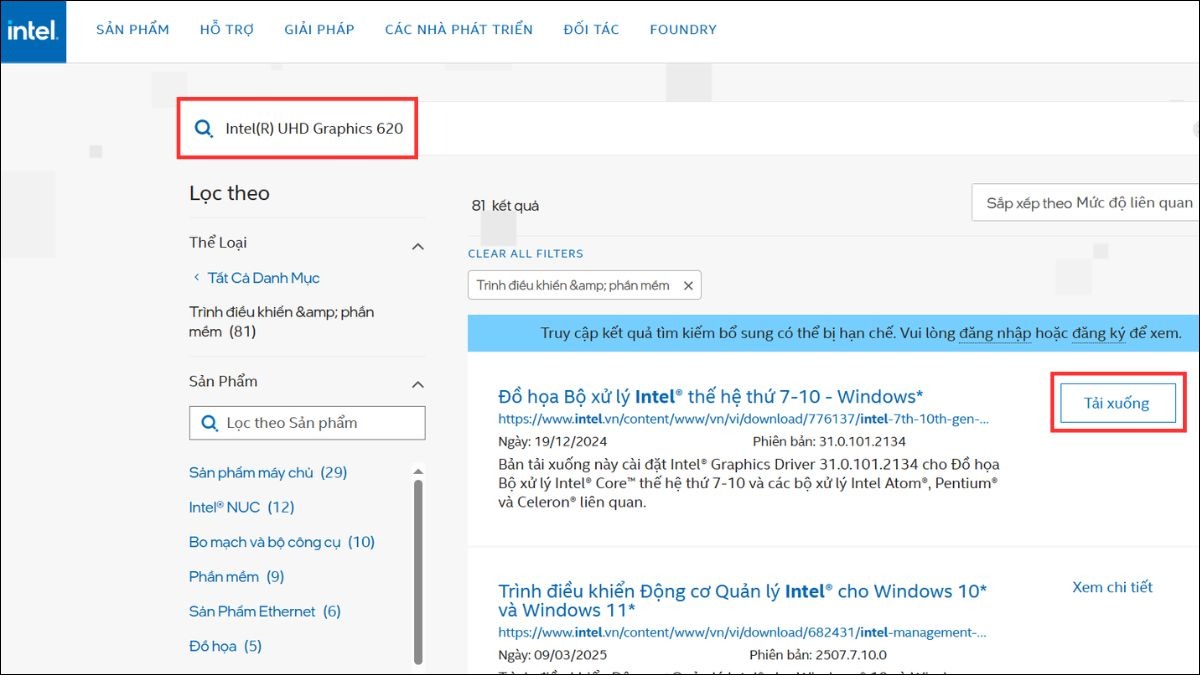The width and height of the screenshot is (1200, 675).
Task: Click 'Phiên bản: 31.0.101.2134' text
Action: (x=830, y=441)
